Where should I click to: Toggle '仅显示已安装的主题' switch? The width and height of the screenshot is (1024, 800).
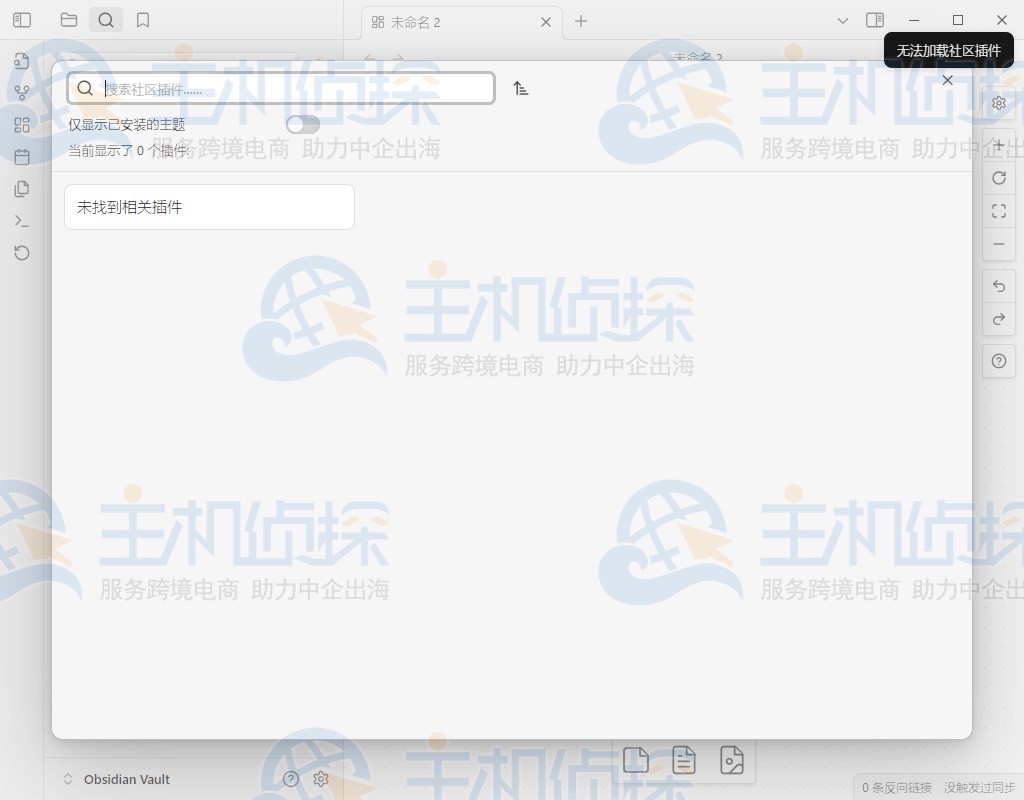[302, 124]
